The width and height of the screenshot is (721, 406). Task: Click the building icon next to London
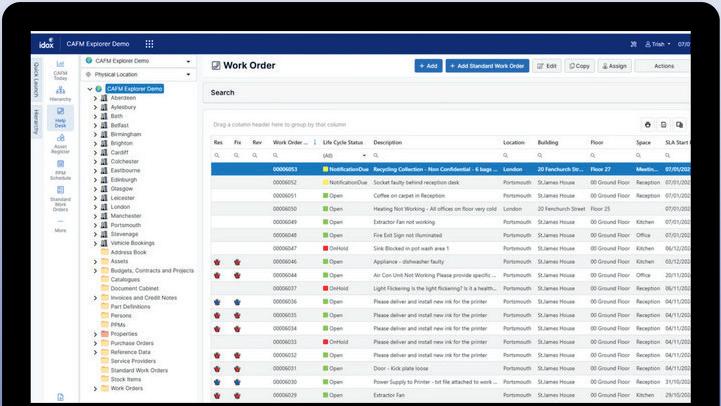(104, 207)
